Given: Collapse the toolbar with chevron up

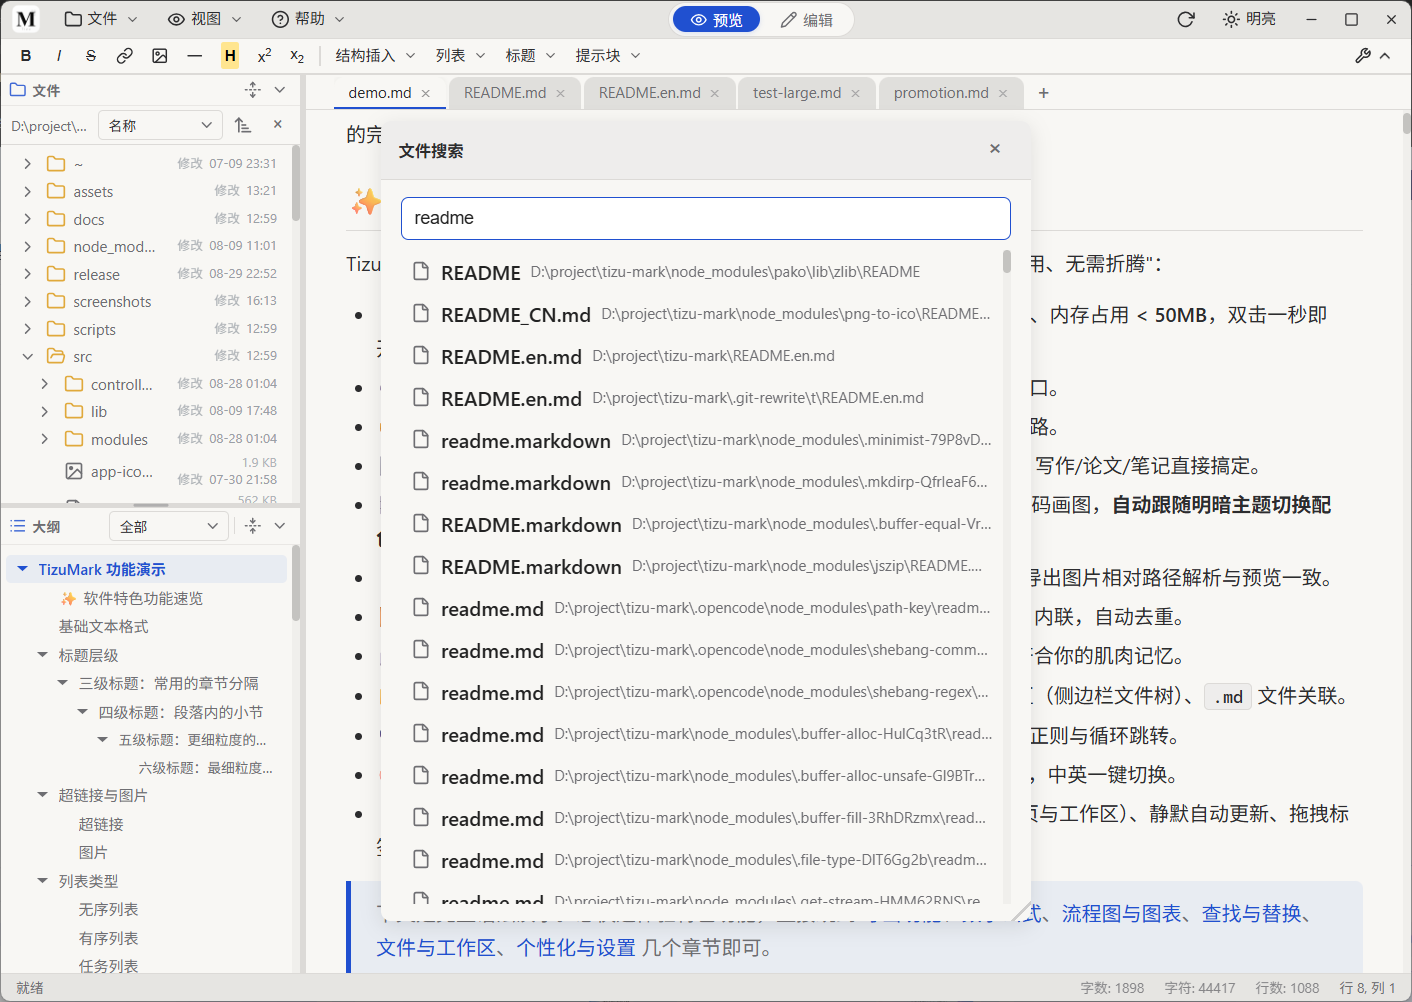Looking at the screenshot, I should (x=1385, y=56).
